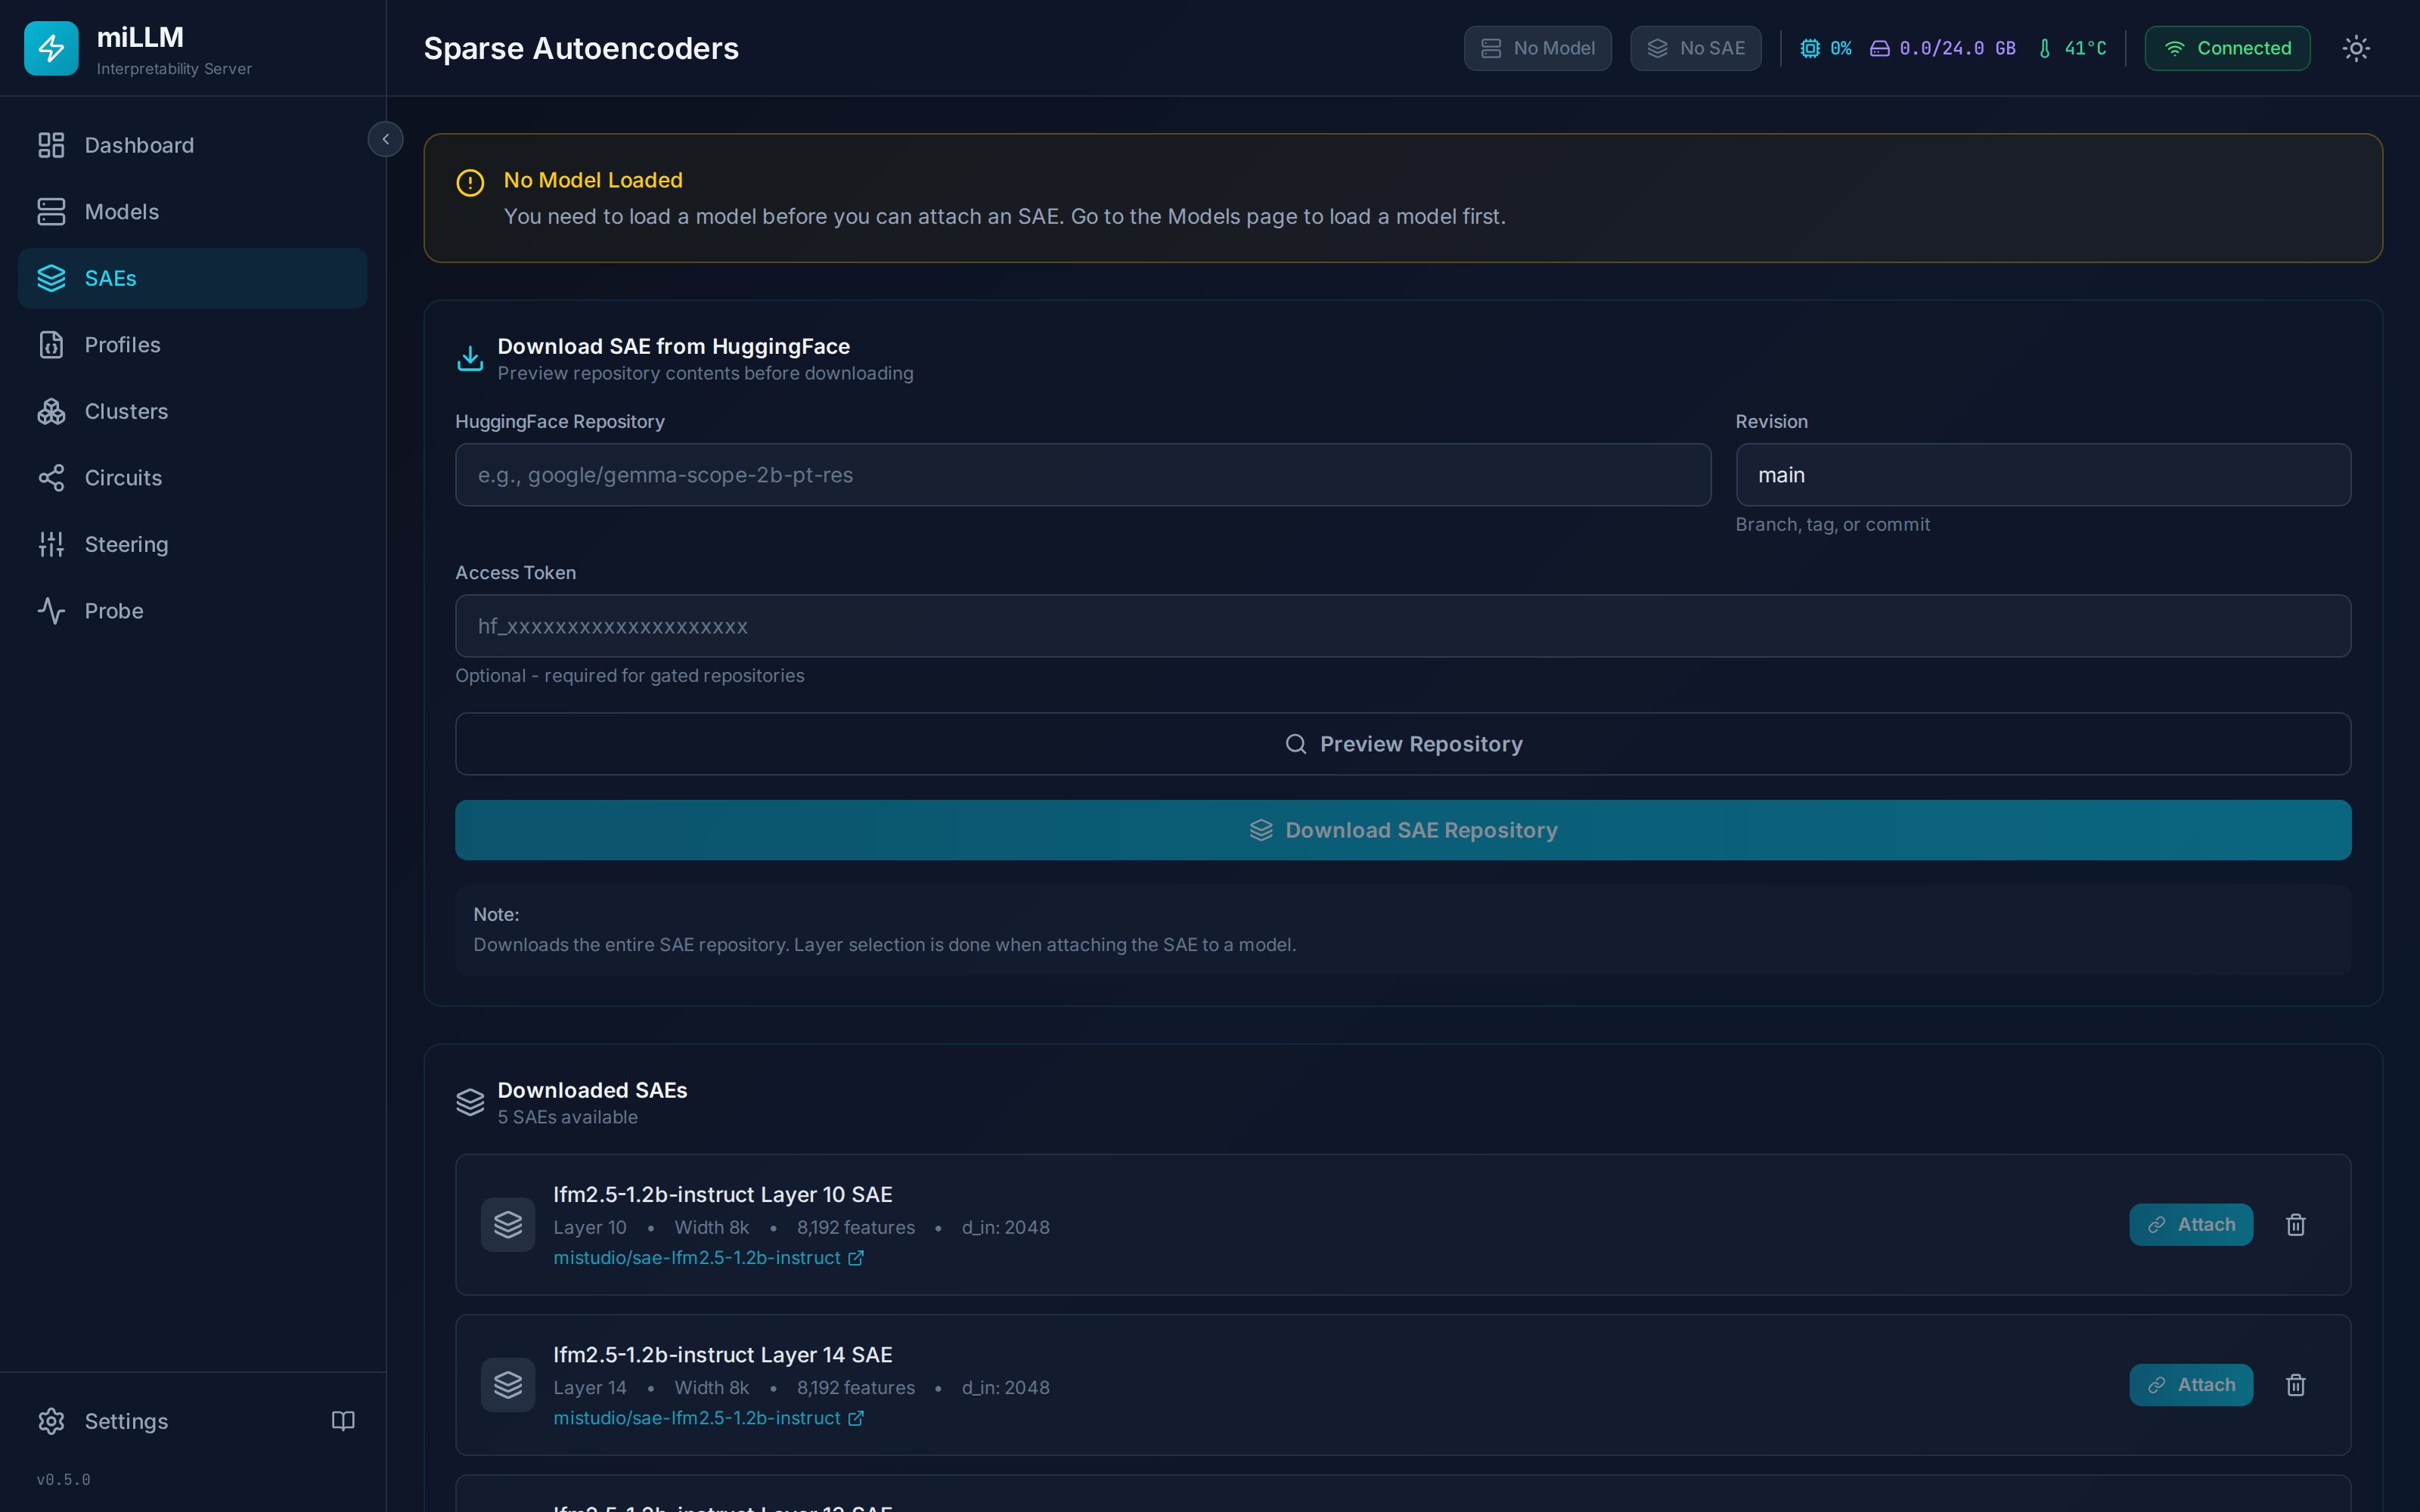Viewport: 2420px width, 1512px height.
Task: Toggle the light/dark theme sun icon
Action: click(2356, 48)
